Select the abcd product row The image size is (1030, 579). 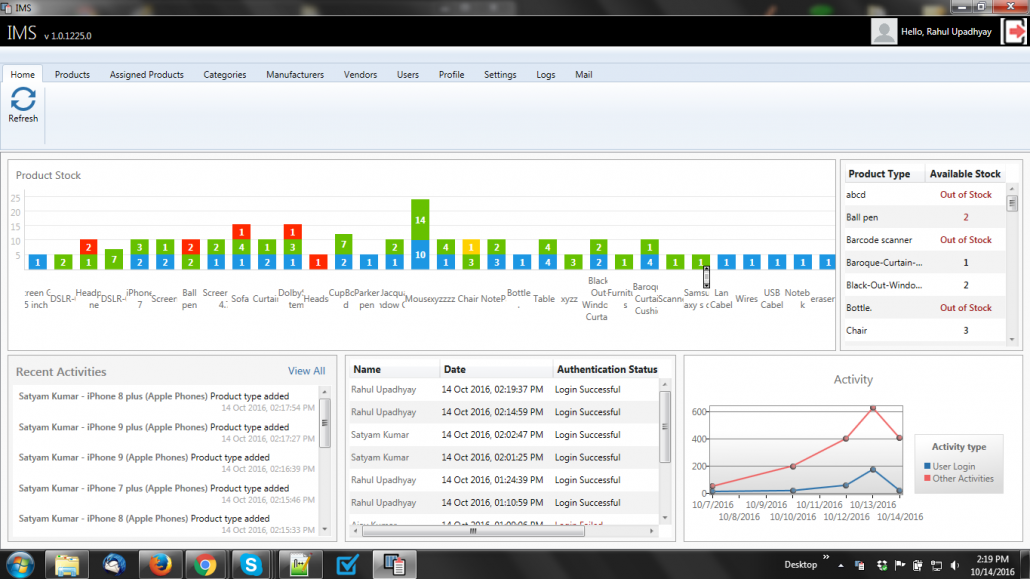click(x=924, y=195)
